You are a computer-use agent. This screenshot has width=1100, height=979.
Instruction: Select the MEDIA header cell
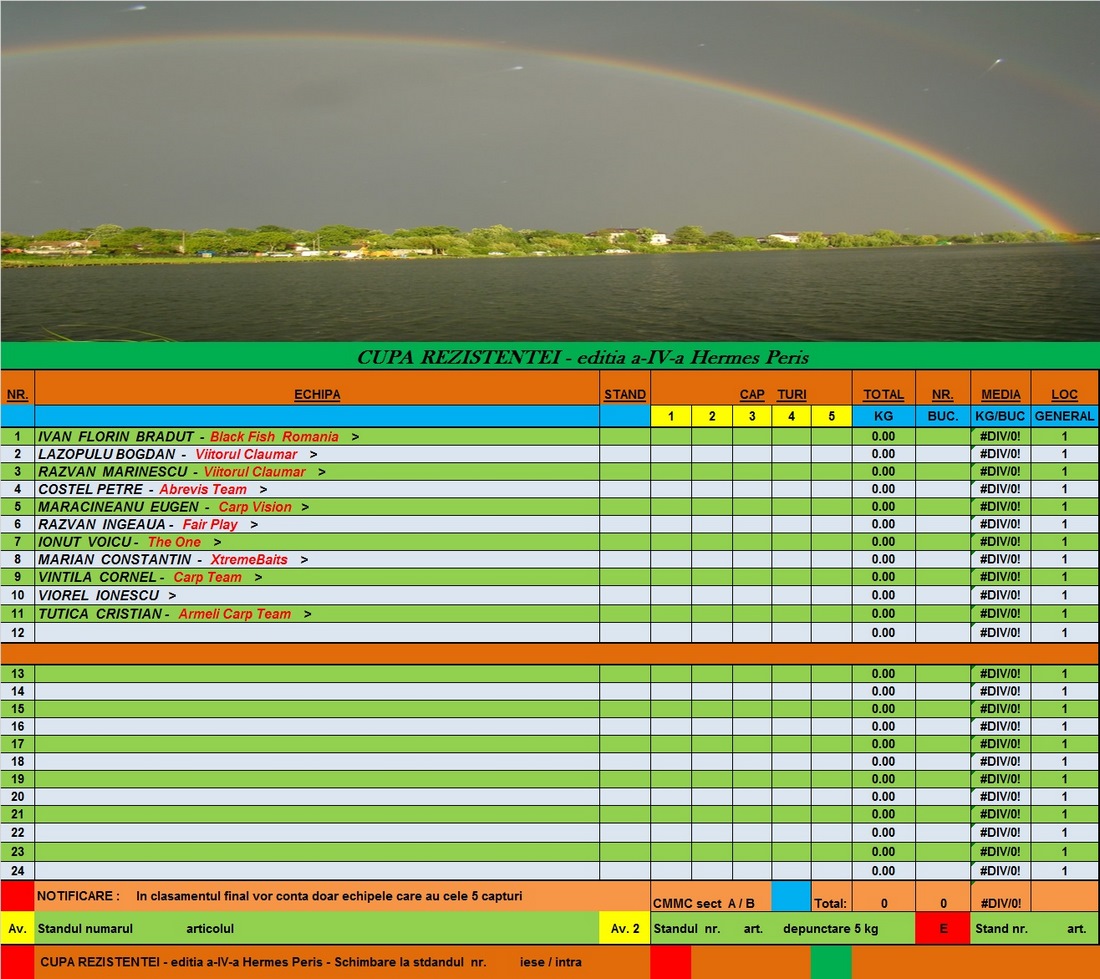pyautogui.click(x=1001, y=394)
